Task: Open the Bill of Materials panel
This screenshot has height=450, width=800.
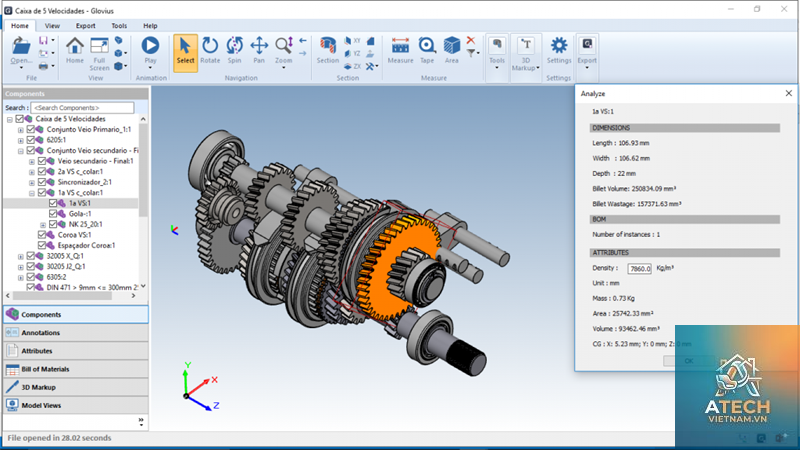Action: pyautogui.click(x=76, y=369)
